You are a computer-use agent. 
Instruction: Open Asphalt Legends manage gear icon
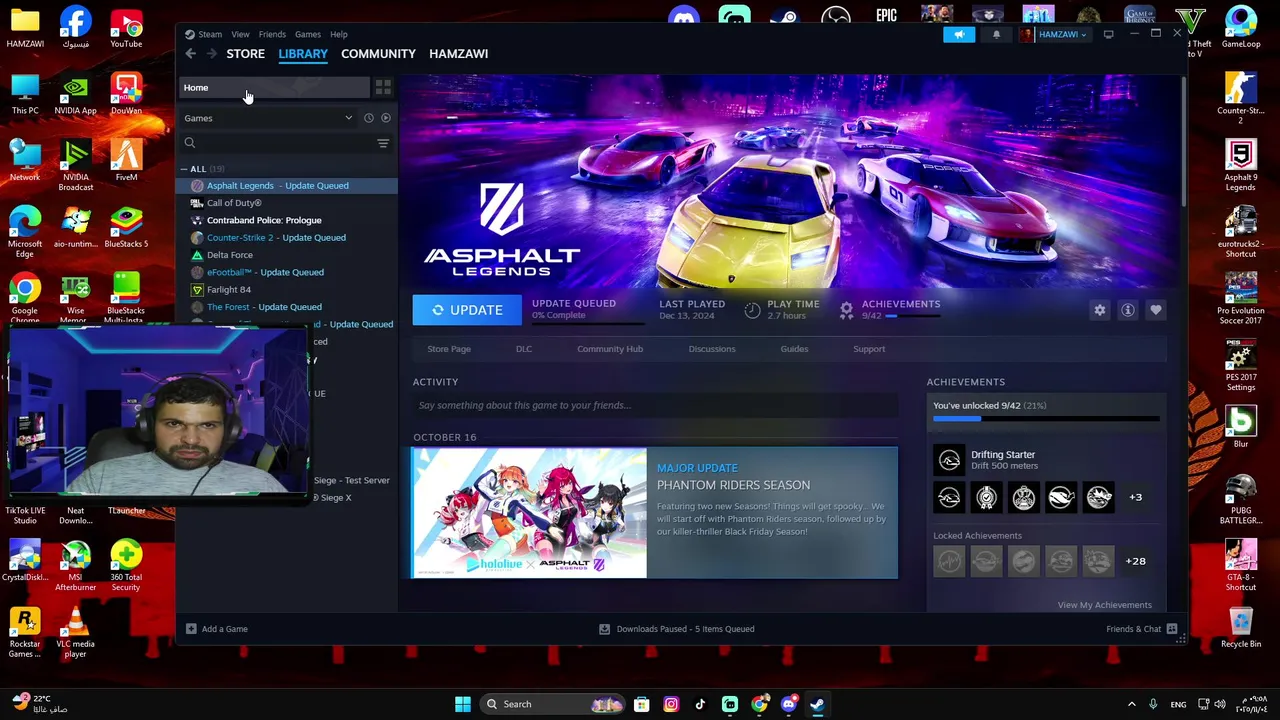1100,310
